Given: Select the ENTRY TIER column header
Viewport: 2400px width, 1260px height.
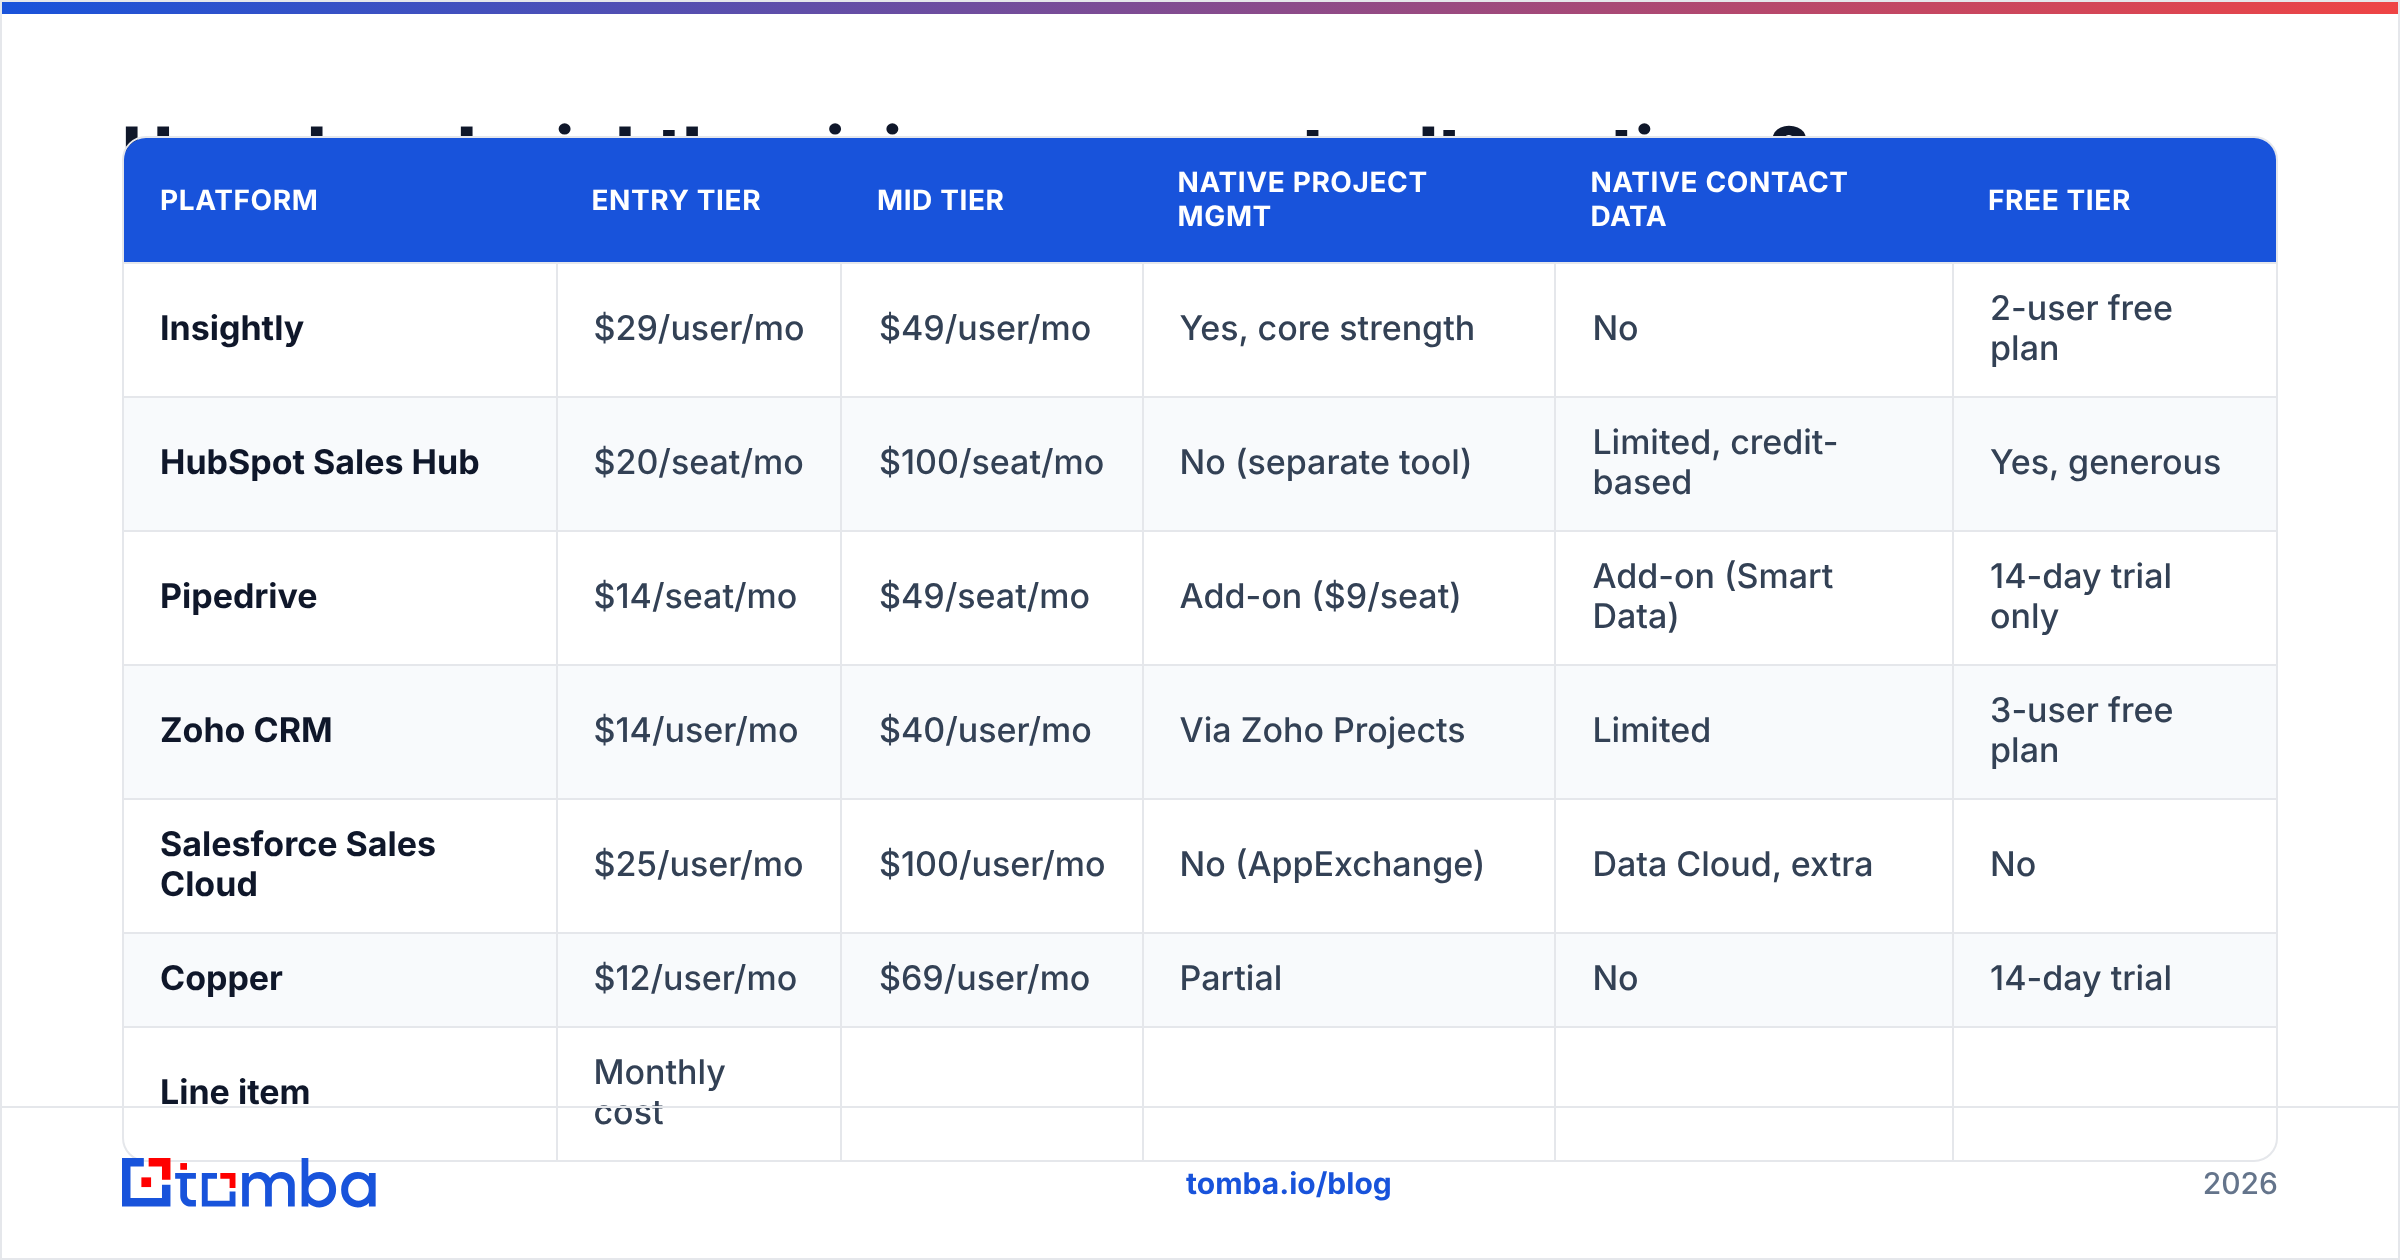Looking at the screenshot, I should (x=676, y=200).
